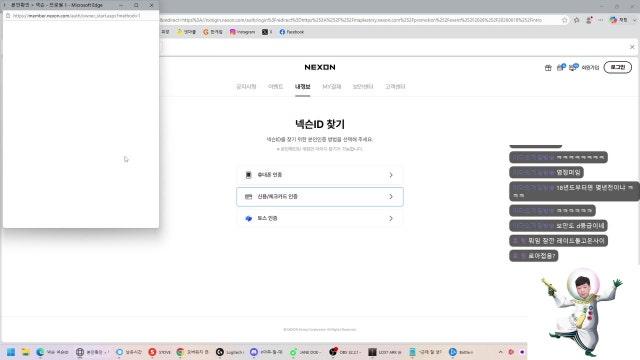The height and width of the screenshot is (360, 640).
Task: Click the NEXON logo
Action: point(320,67)
